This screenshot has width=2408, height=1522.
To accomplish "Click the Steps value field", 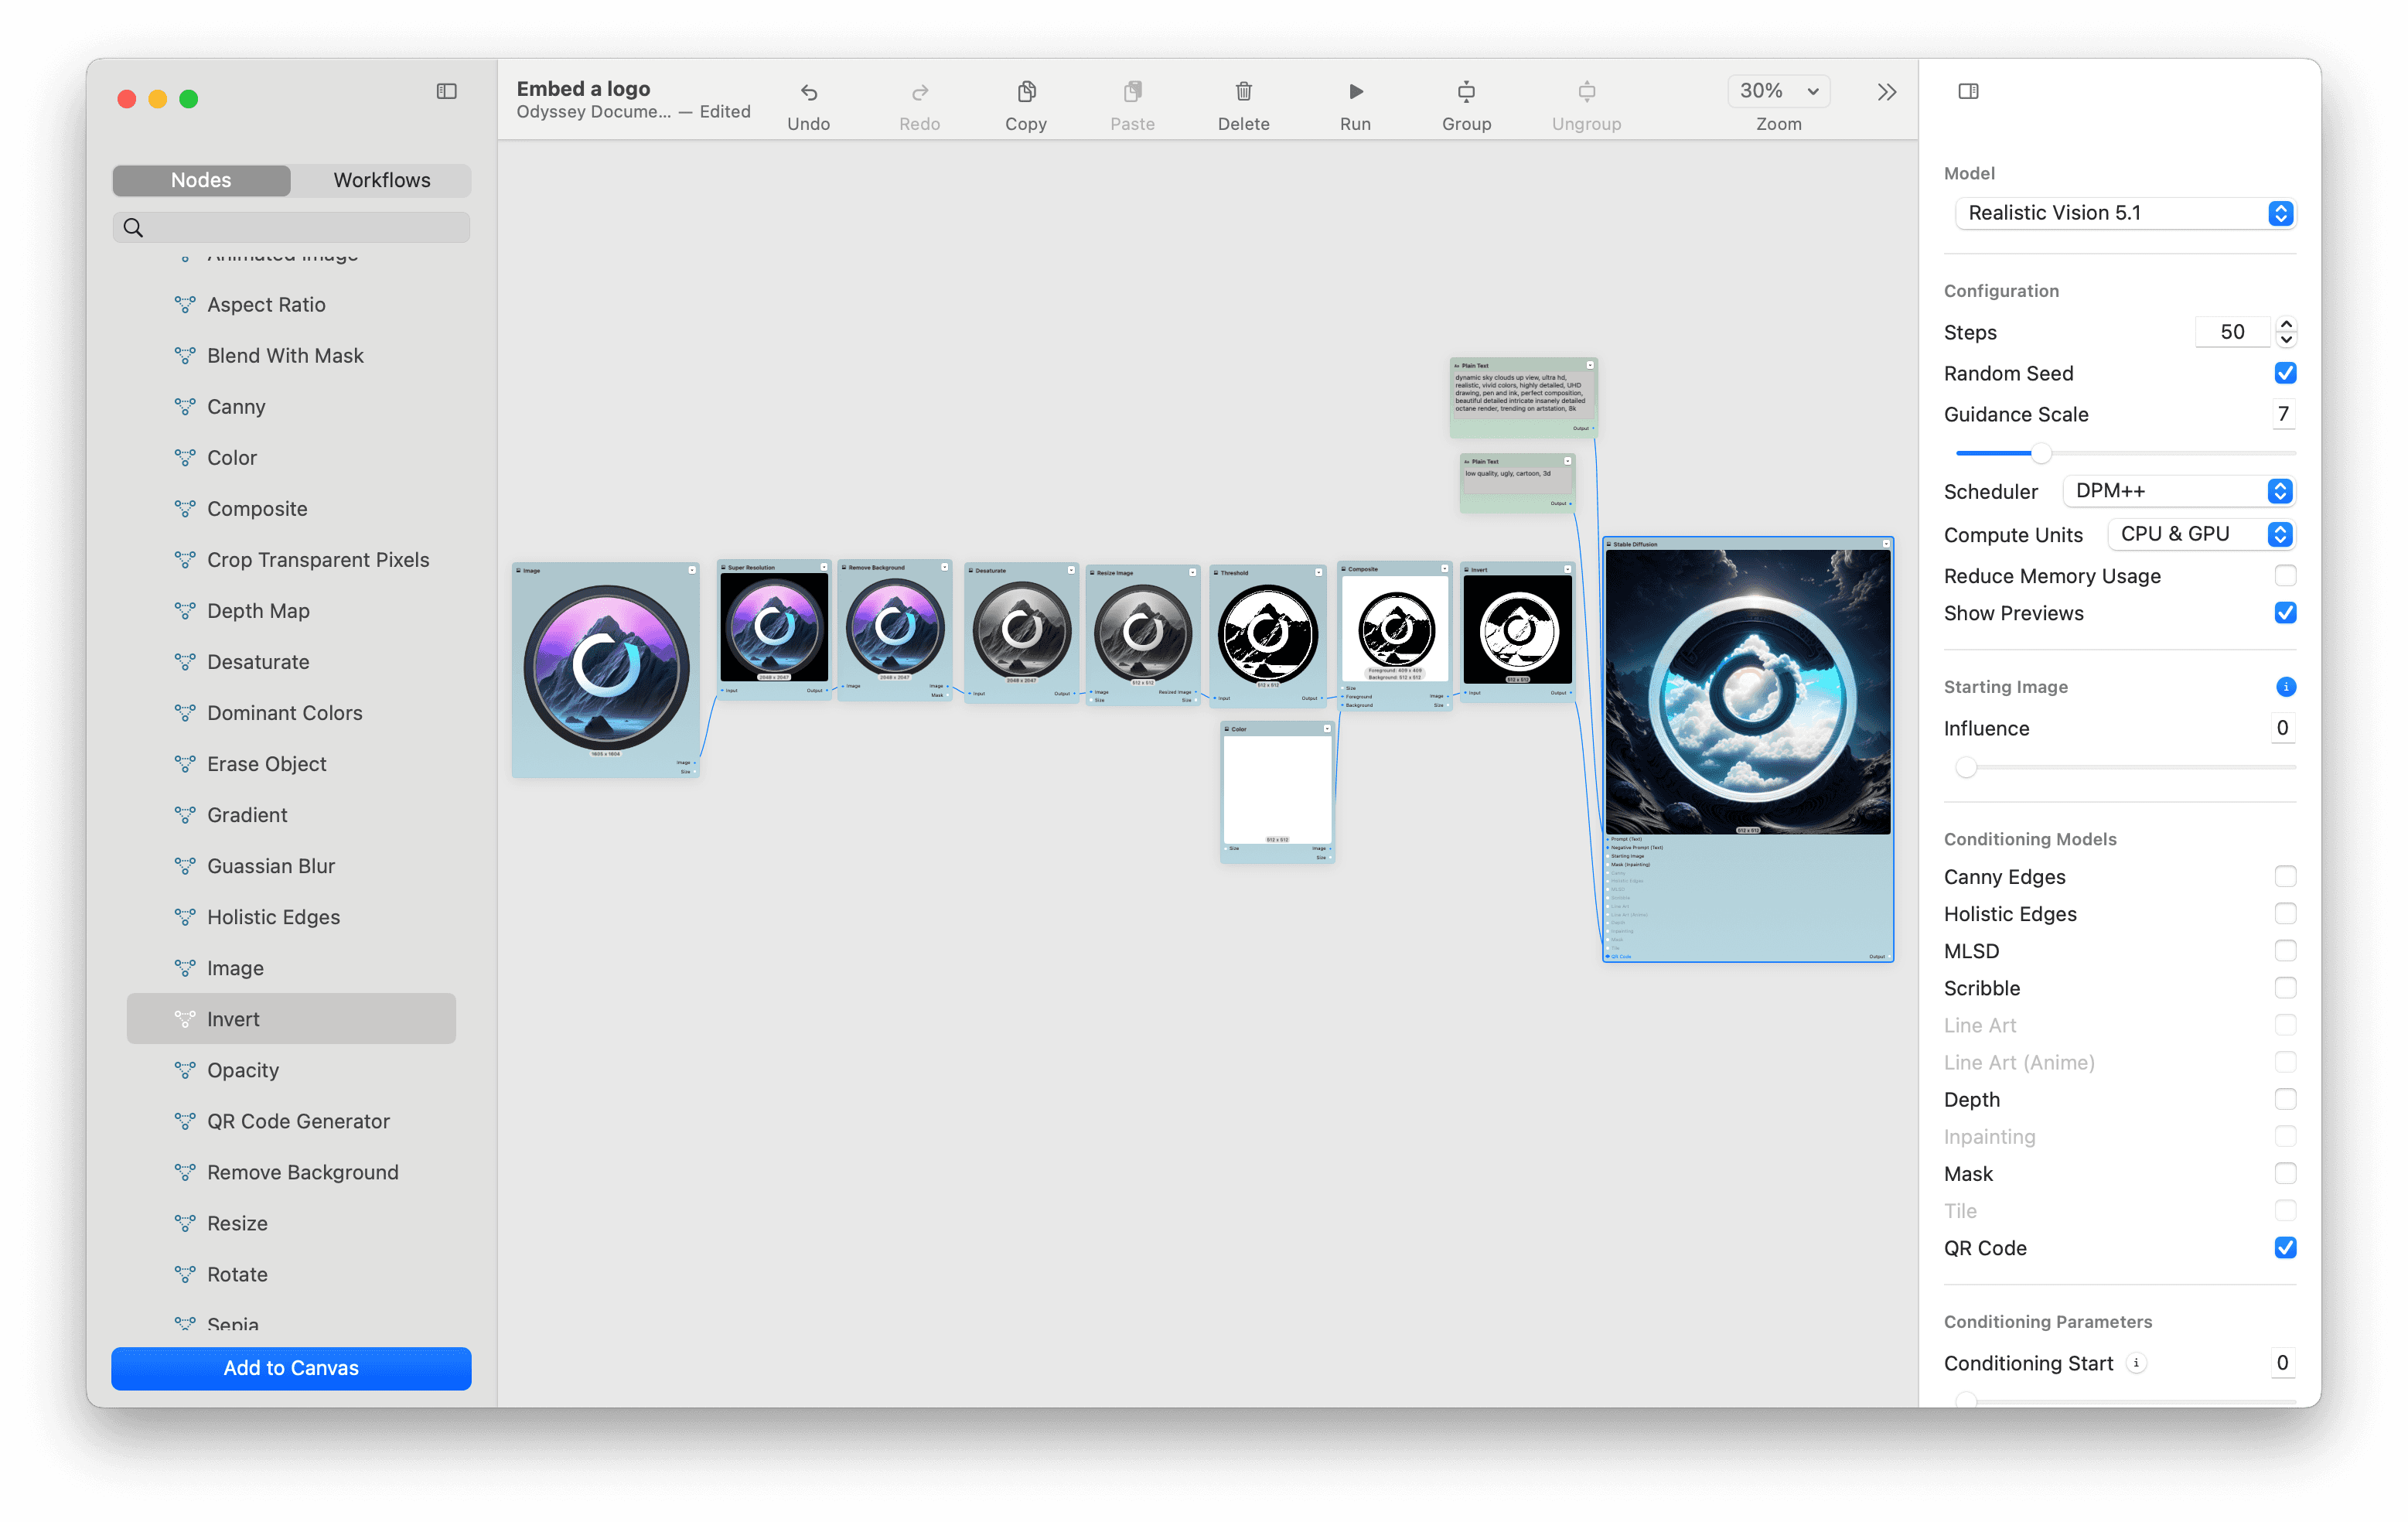I will click(x=2232, y=332).
